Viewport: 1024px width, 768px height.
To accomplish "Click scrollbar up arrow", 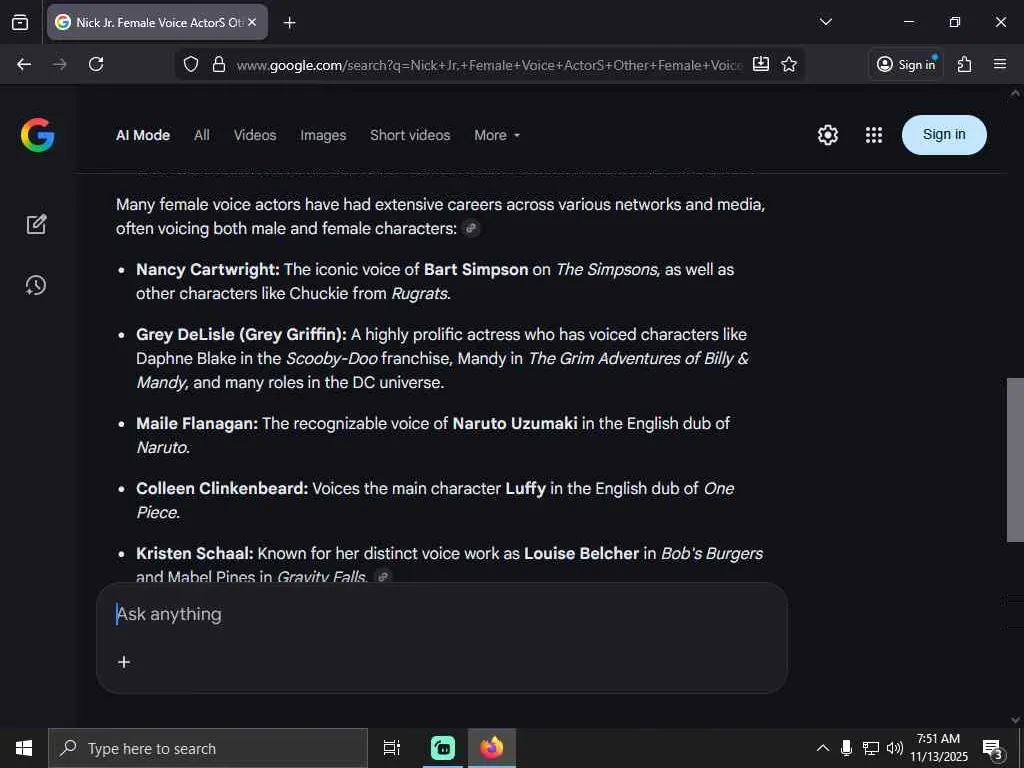I will [x=1015, y=93].
